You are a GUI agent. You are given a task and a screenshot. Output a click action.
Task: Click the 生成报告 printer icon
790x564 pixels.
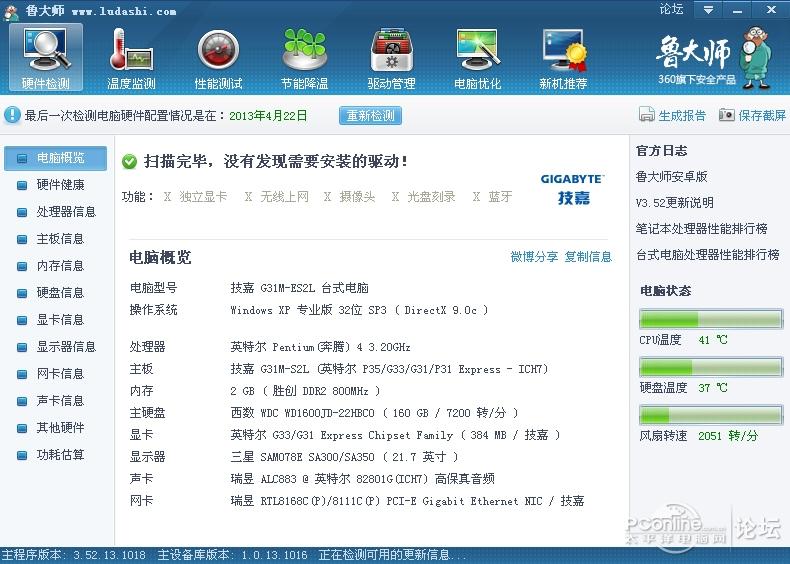(x=646, y=115)
